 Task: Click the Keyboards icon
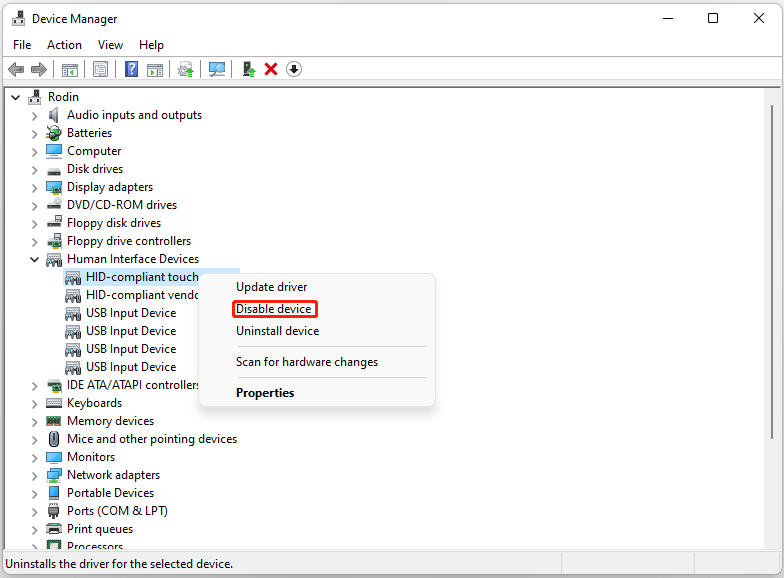point(54,403)
